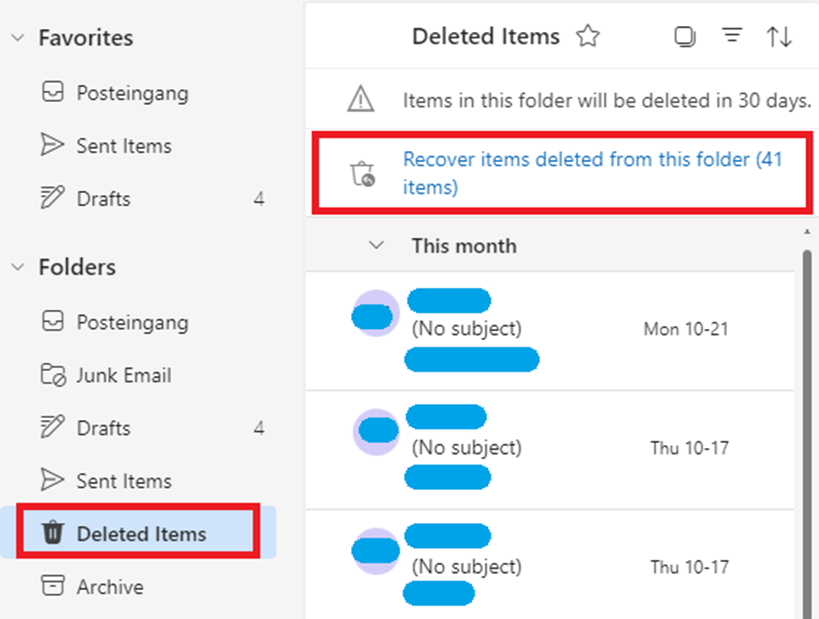Click the select messages icon near the star
Viewport: 819px width, 619px height.
[x=685, y=35]
